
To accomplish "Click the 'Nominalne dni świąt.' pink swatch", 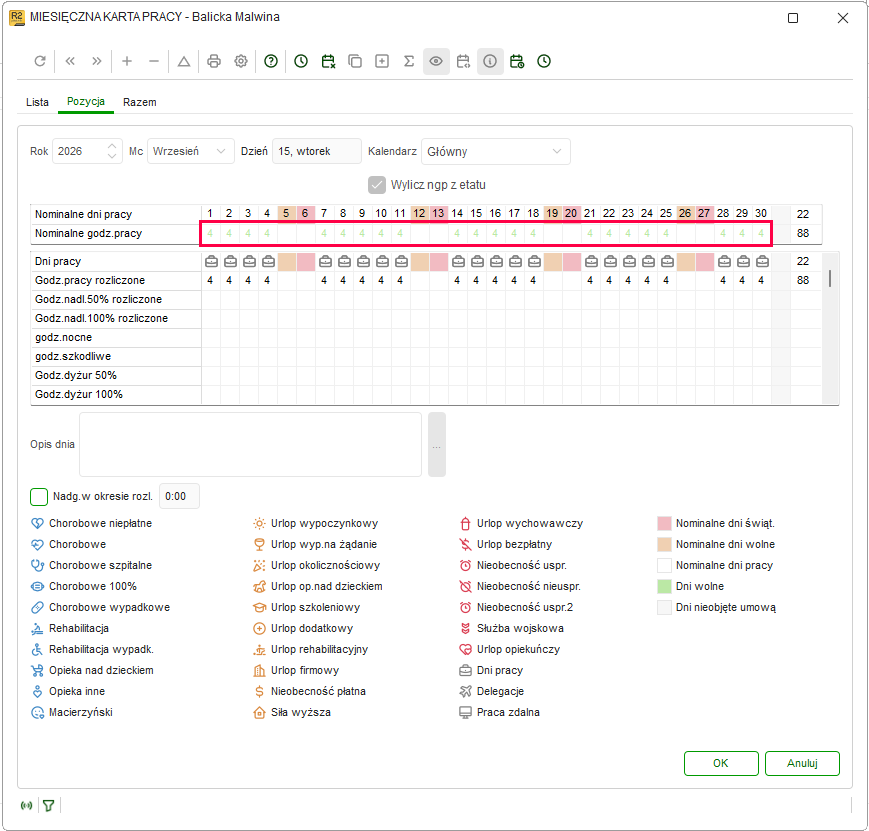I will tap(664, 523).
